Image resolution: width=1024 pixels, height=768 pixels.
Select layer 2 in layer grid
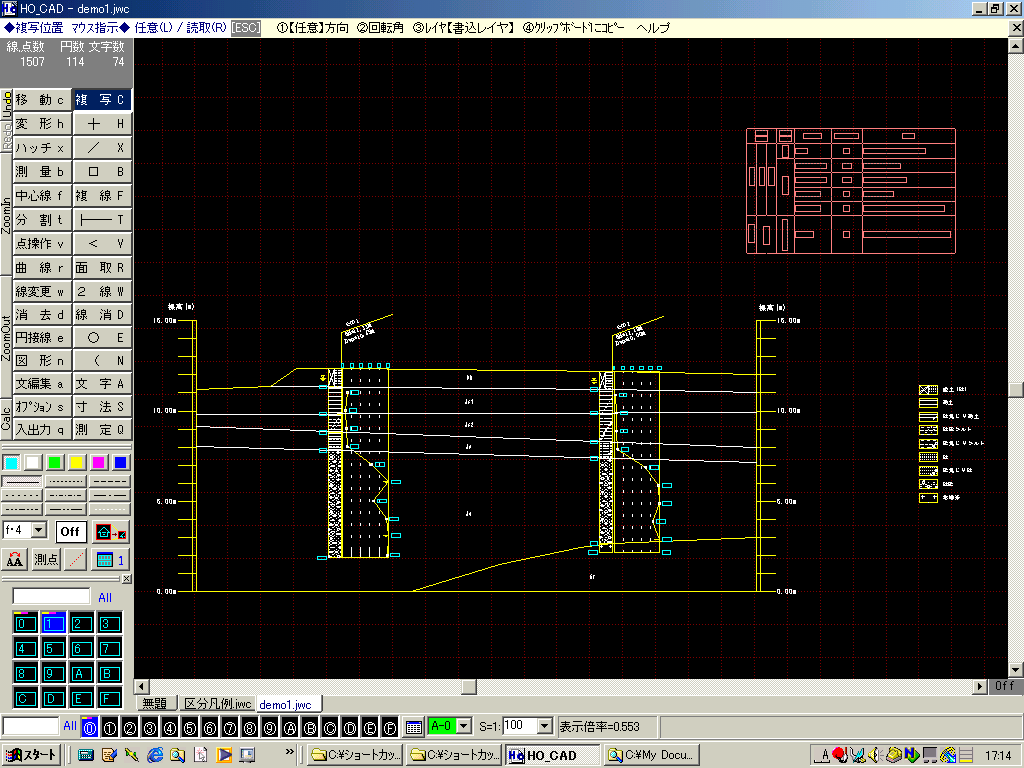(81, 624)
